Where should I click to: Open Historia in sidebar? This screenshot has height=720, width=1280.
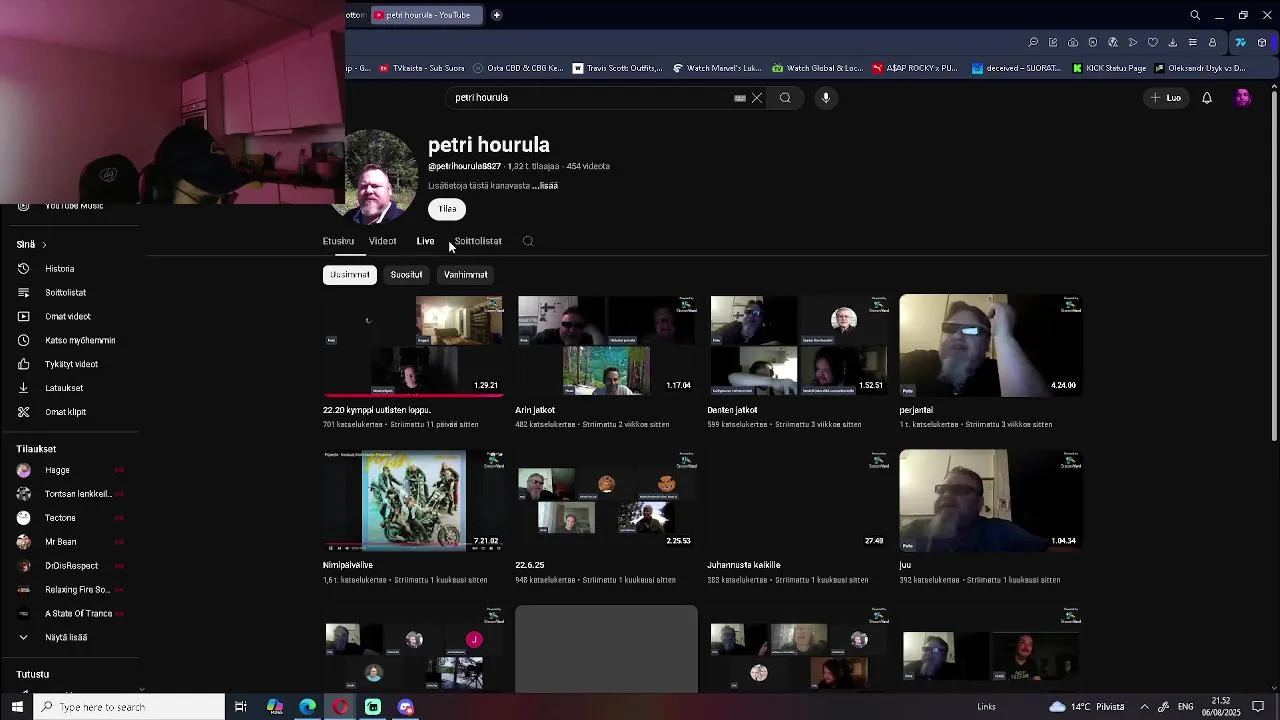(59, 269)
